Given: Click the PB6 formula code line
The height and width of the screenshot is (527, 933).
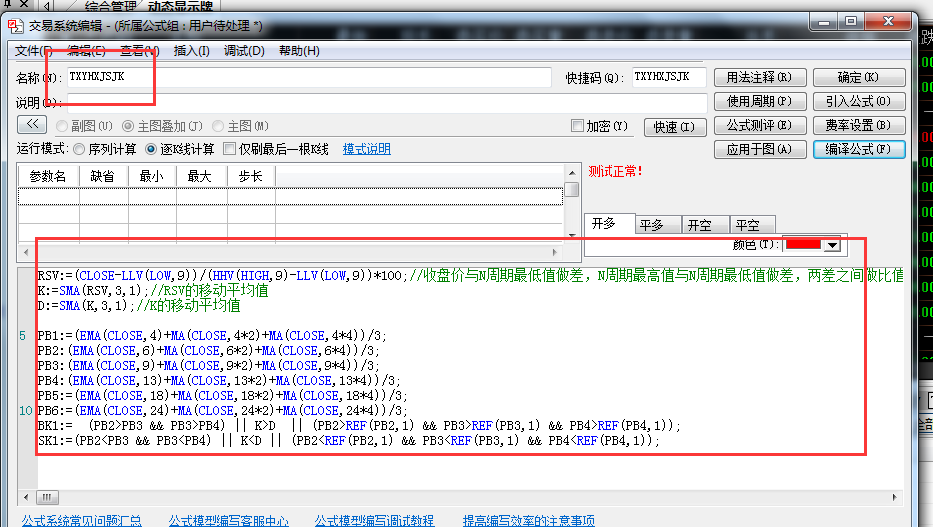Looking at the screenshot, I should click(x=222, y=410).
